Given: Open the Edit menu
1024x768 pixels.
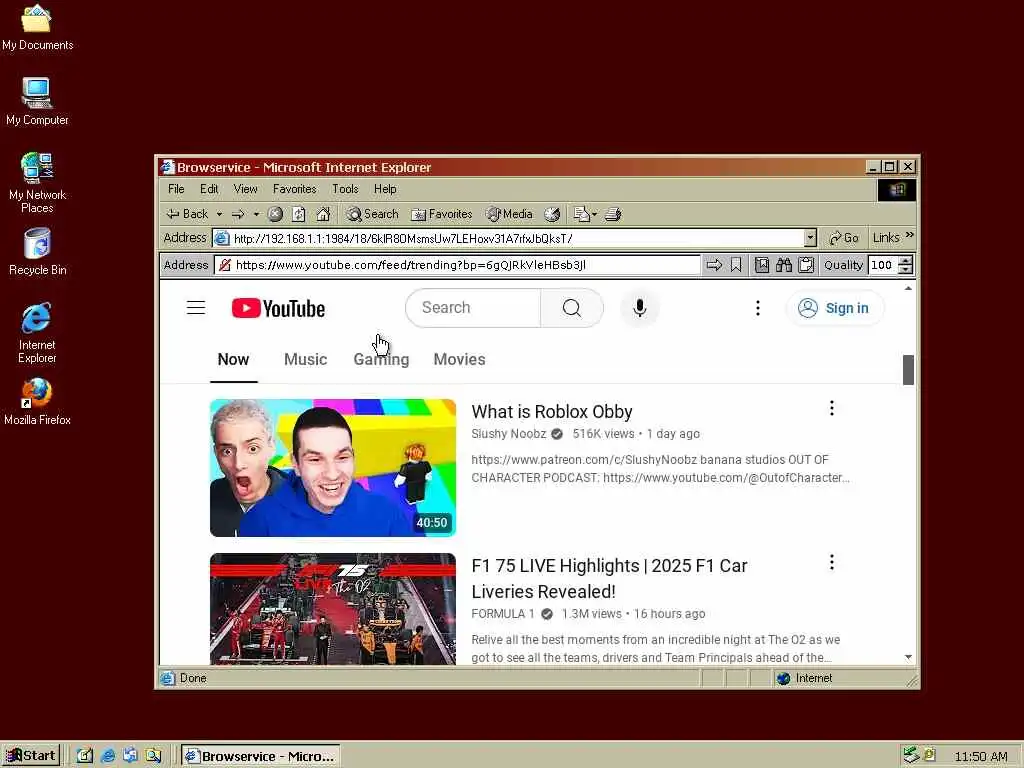Looking at the screenshot, I should pyautogui.click(x=209, y=189).
